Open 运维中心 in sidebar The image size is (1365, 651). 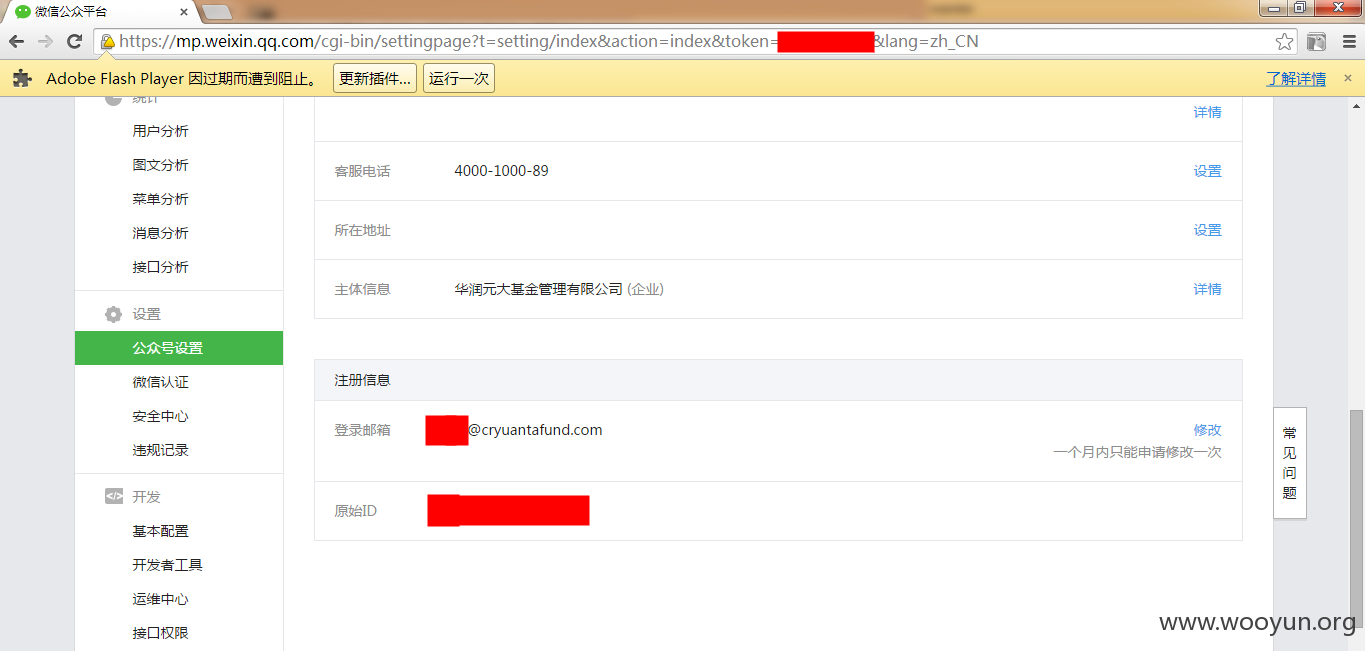[x=160, y=599]
